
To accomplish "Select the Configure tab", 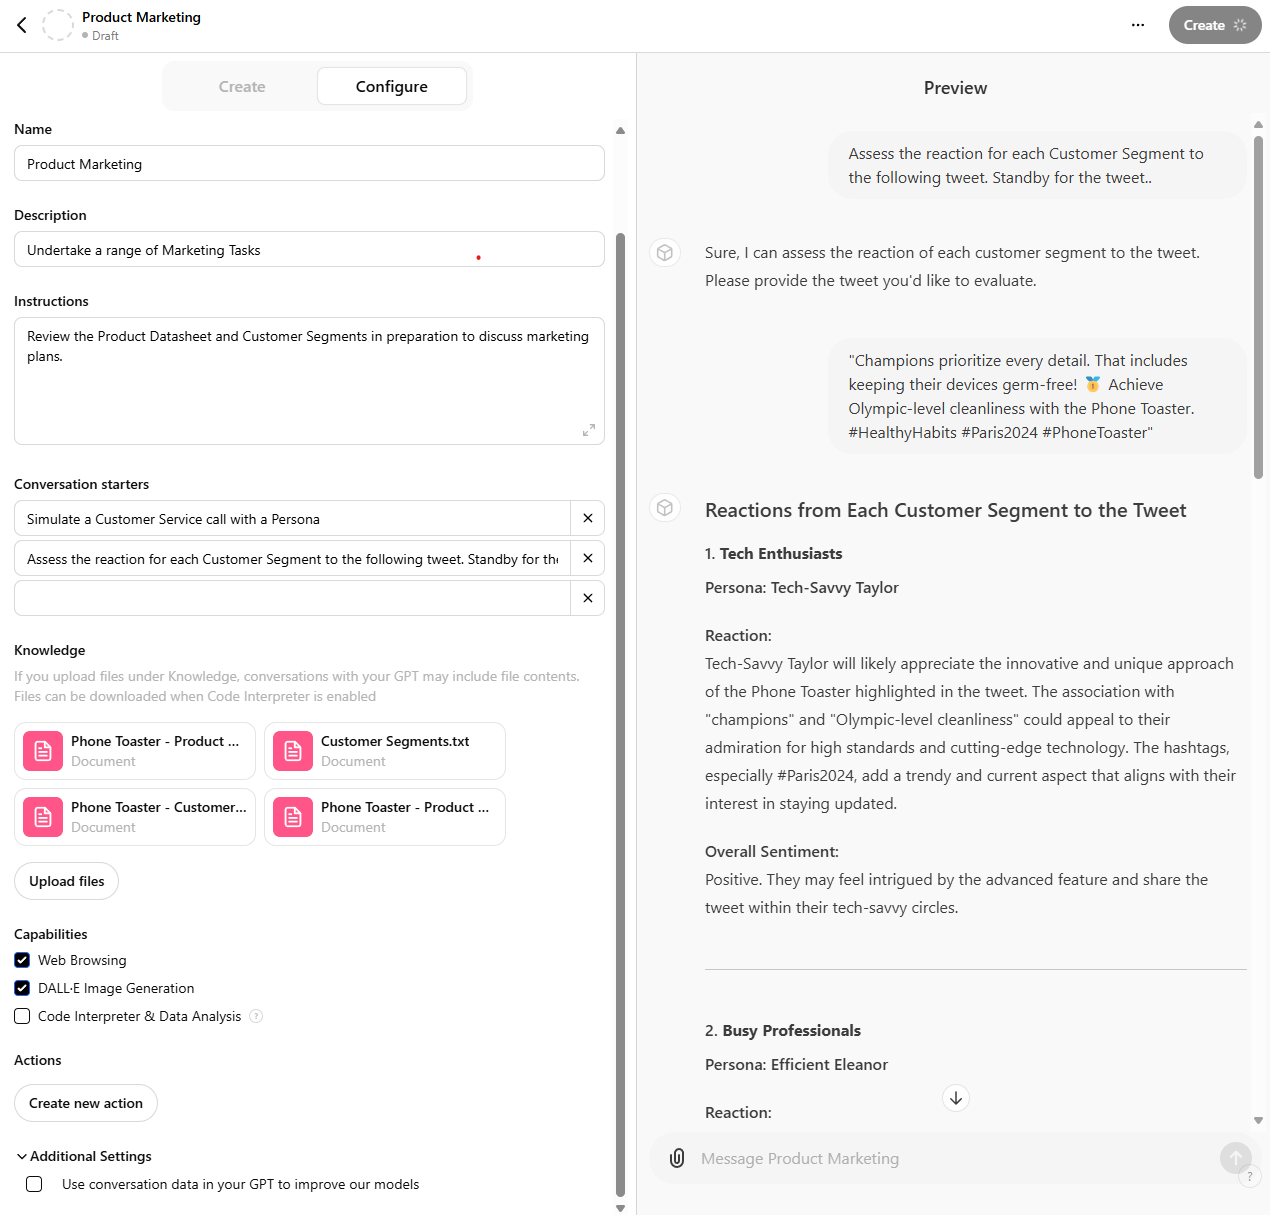I will pyautogui.click(x=391, y=86).
